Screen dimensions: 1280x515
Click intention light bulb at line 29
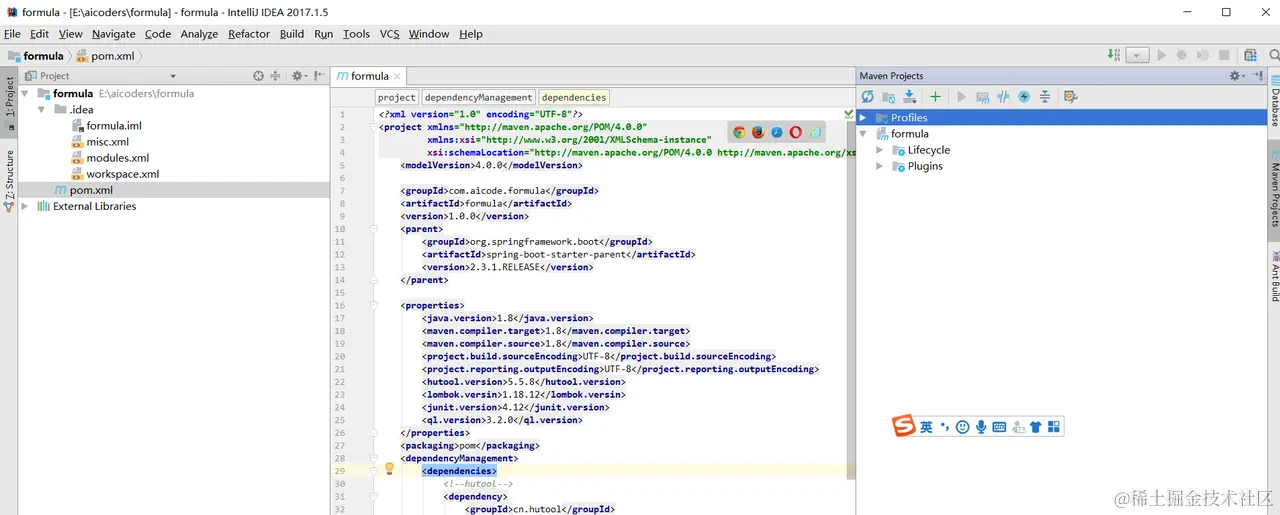point(390,469)
